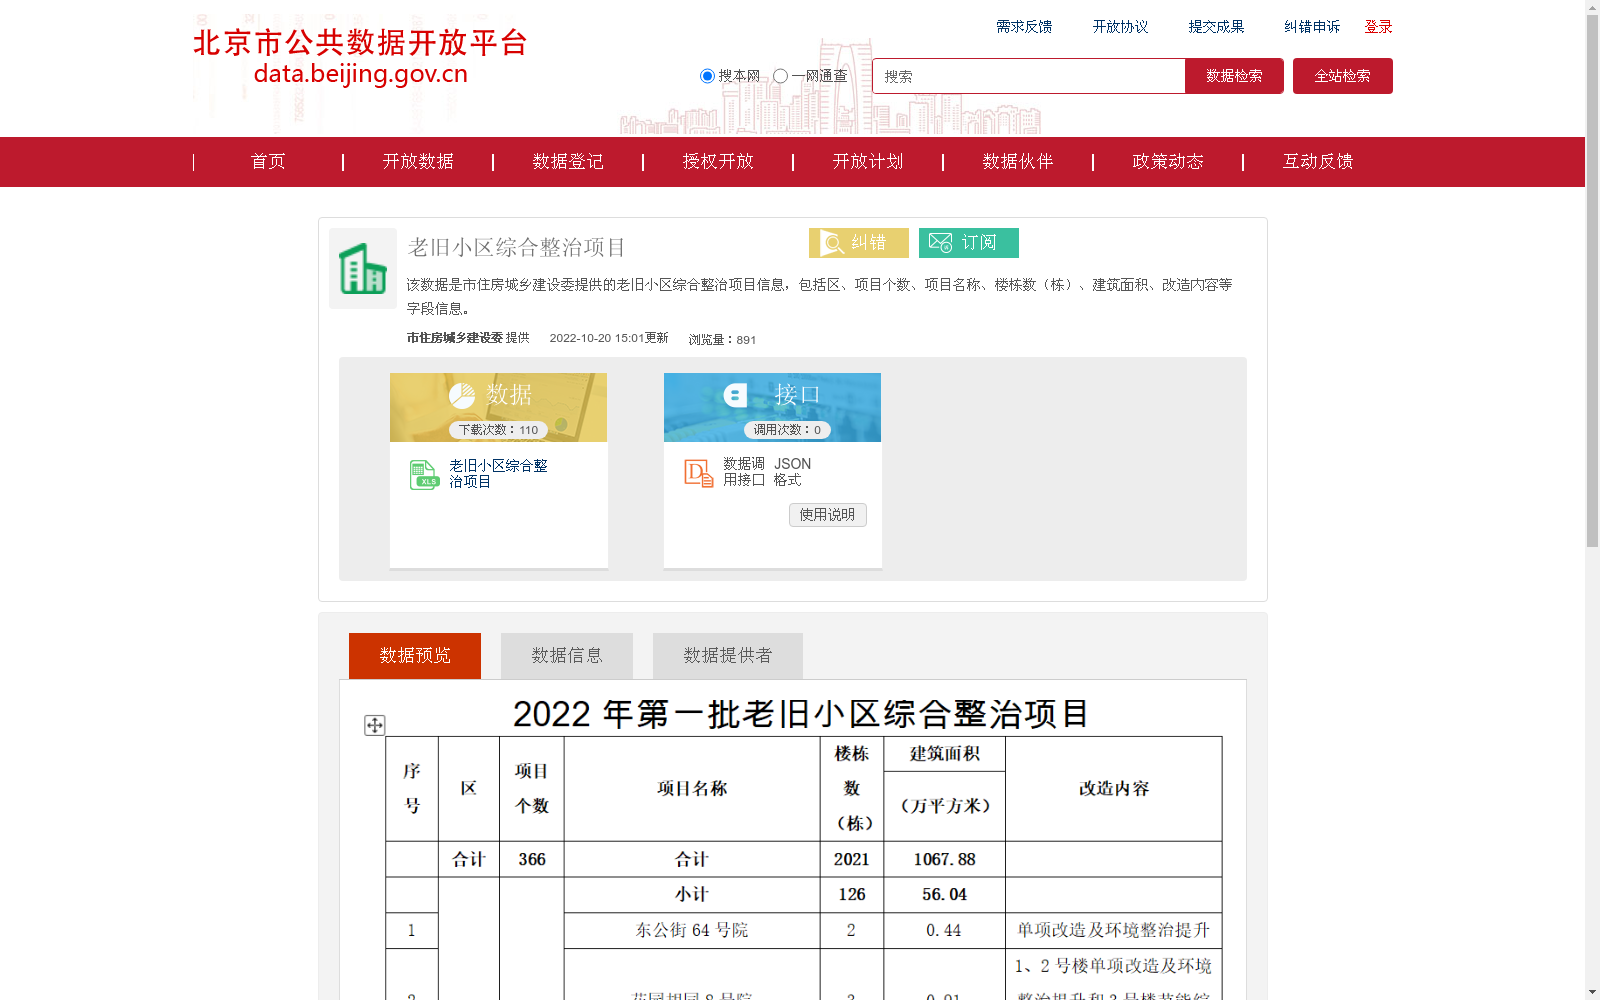Click the 下载次数：110 badge
The height and width of the screenshot is (1000, 1600).
[x=498, y=430]
